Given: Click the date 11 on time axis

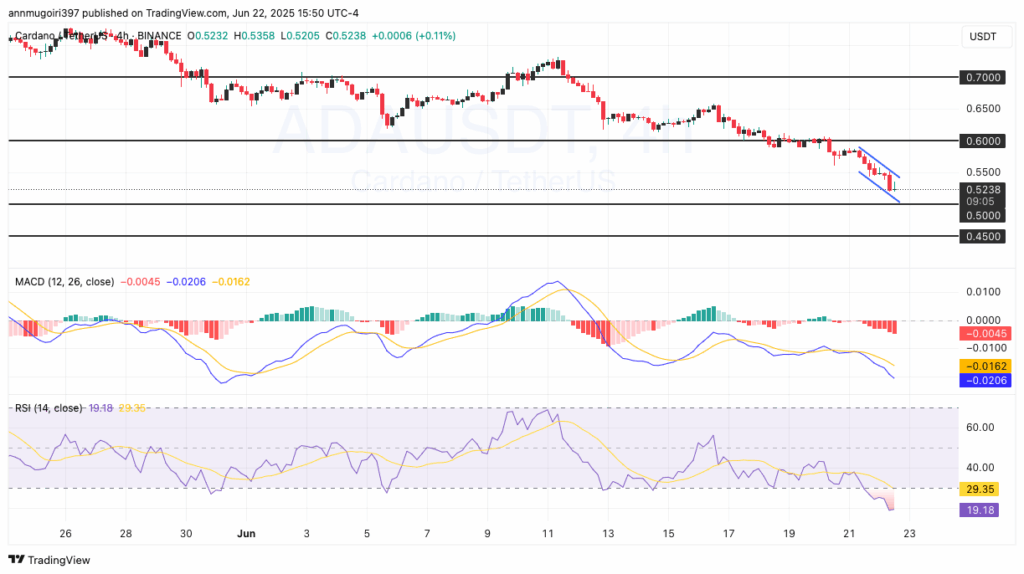Looking at the screenshot, I should [547, 534].
